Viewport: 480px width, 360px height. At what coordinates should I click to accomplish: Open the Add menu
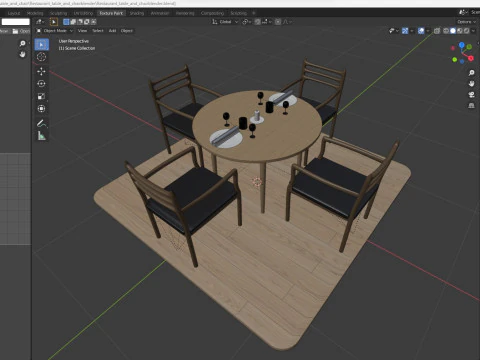tap(113, 31)
